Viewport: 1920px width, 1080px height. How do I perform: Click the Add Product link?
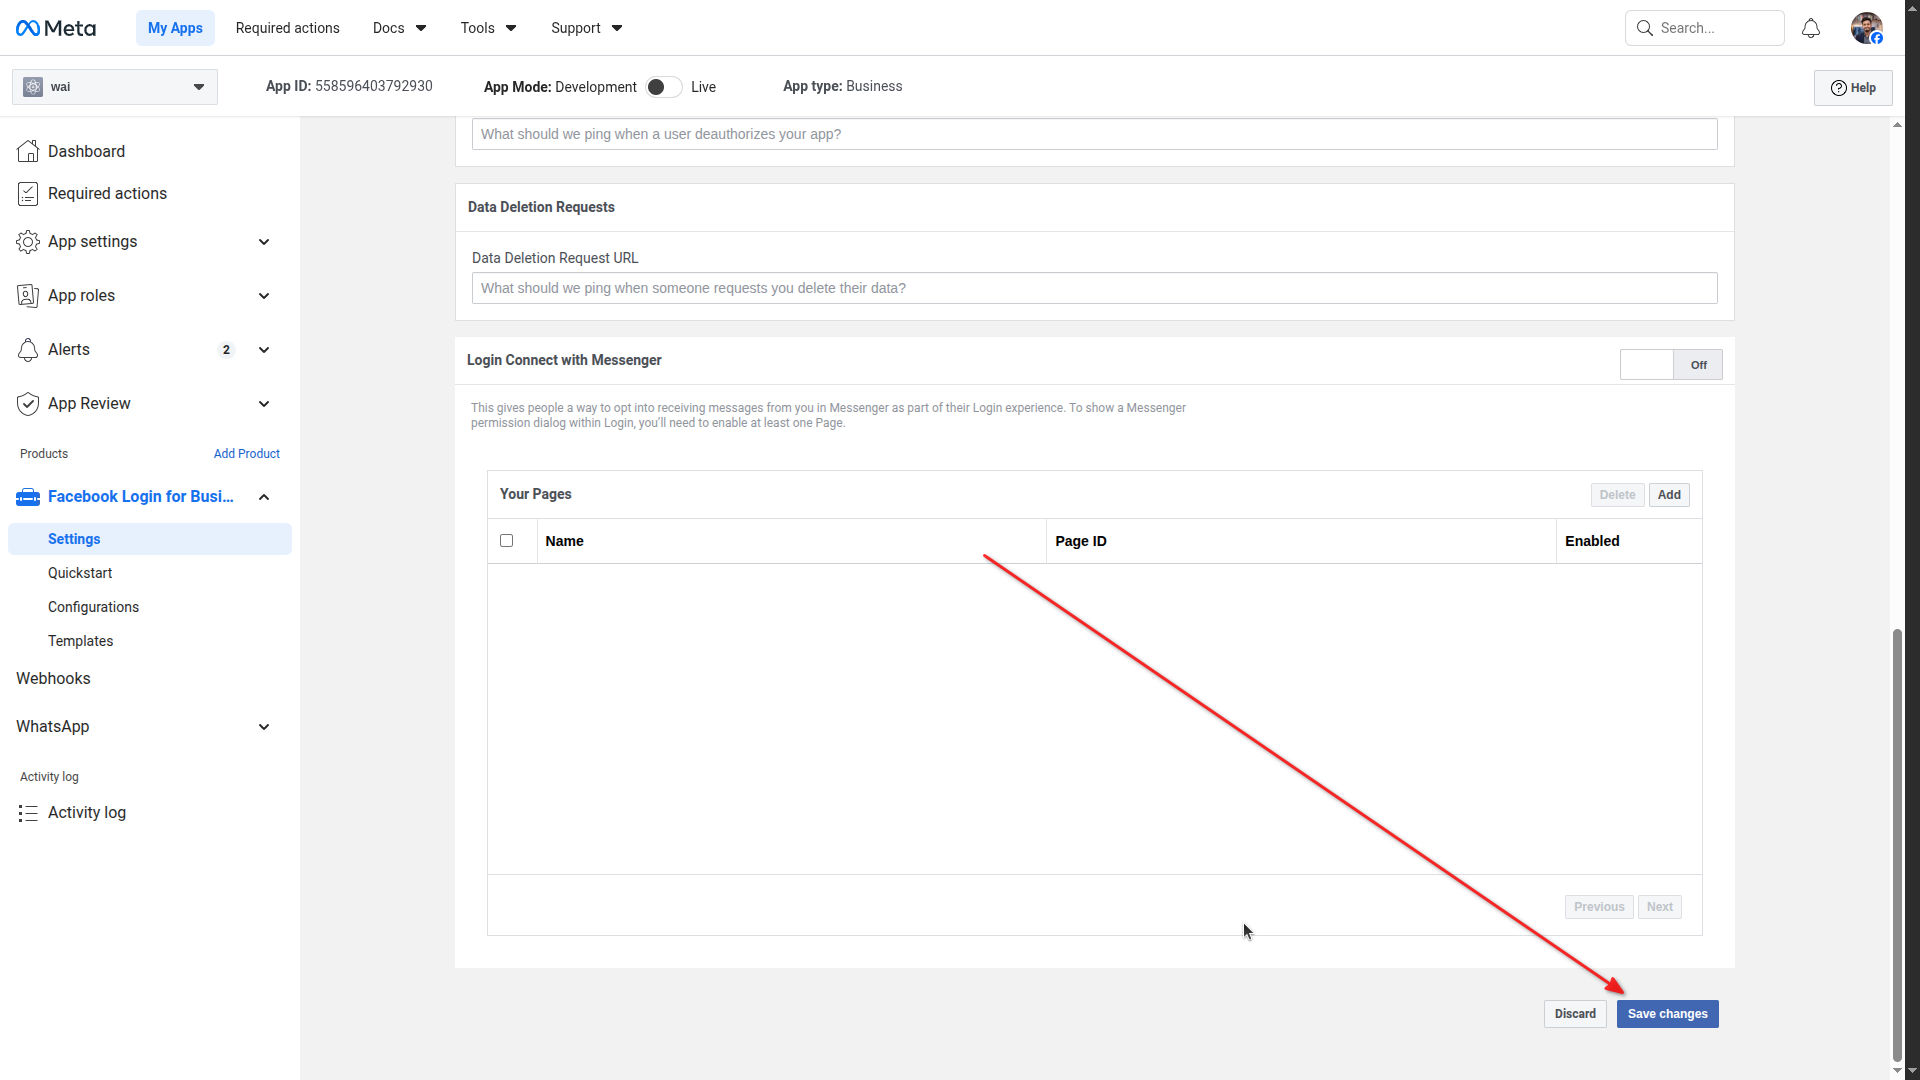click(x=246, y=454)
